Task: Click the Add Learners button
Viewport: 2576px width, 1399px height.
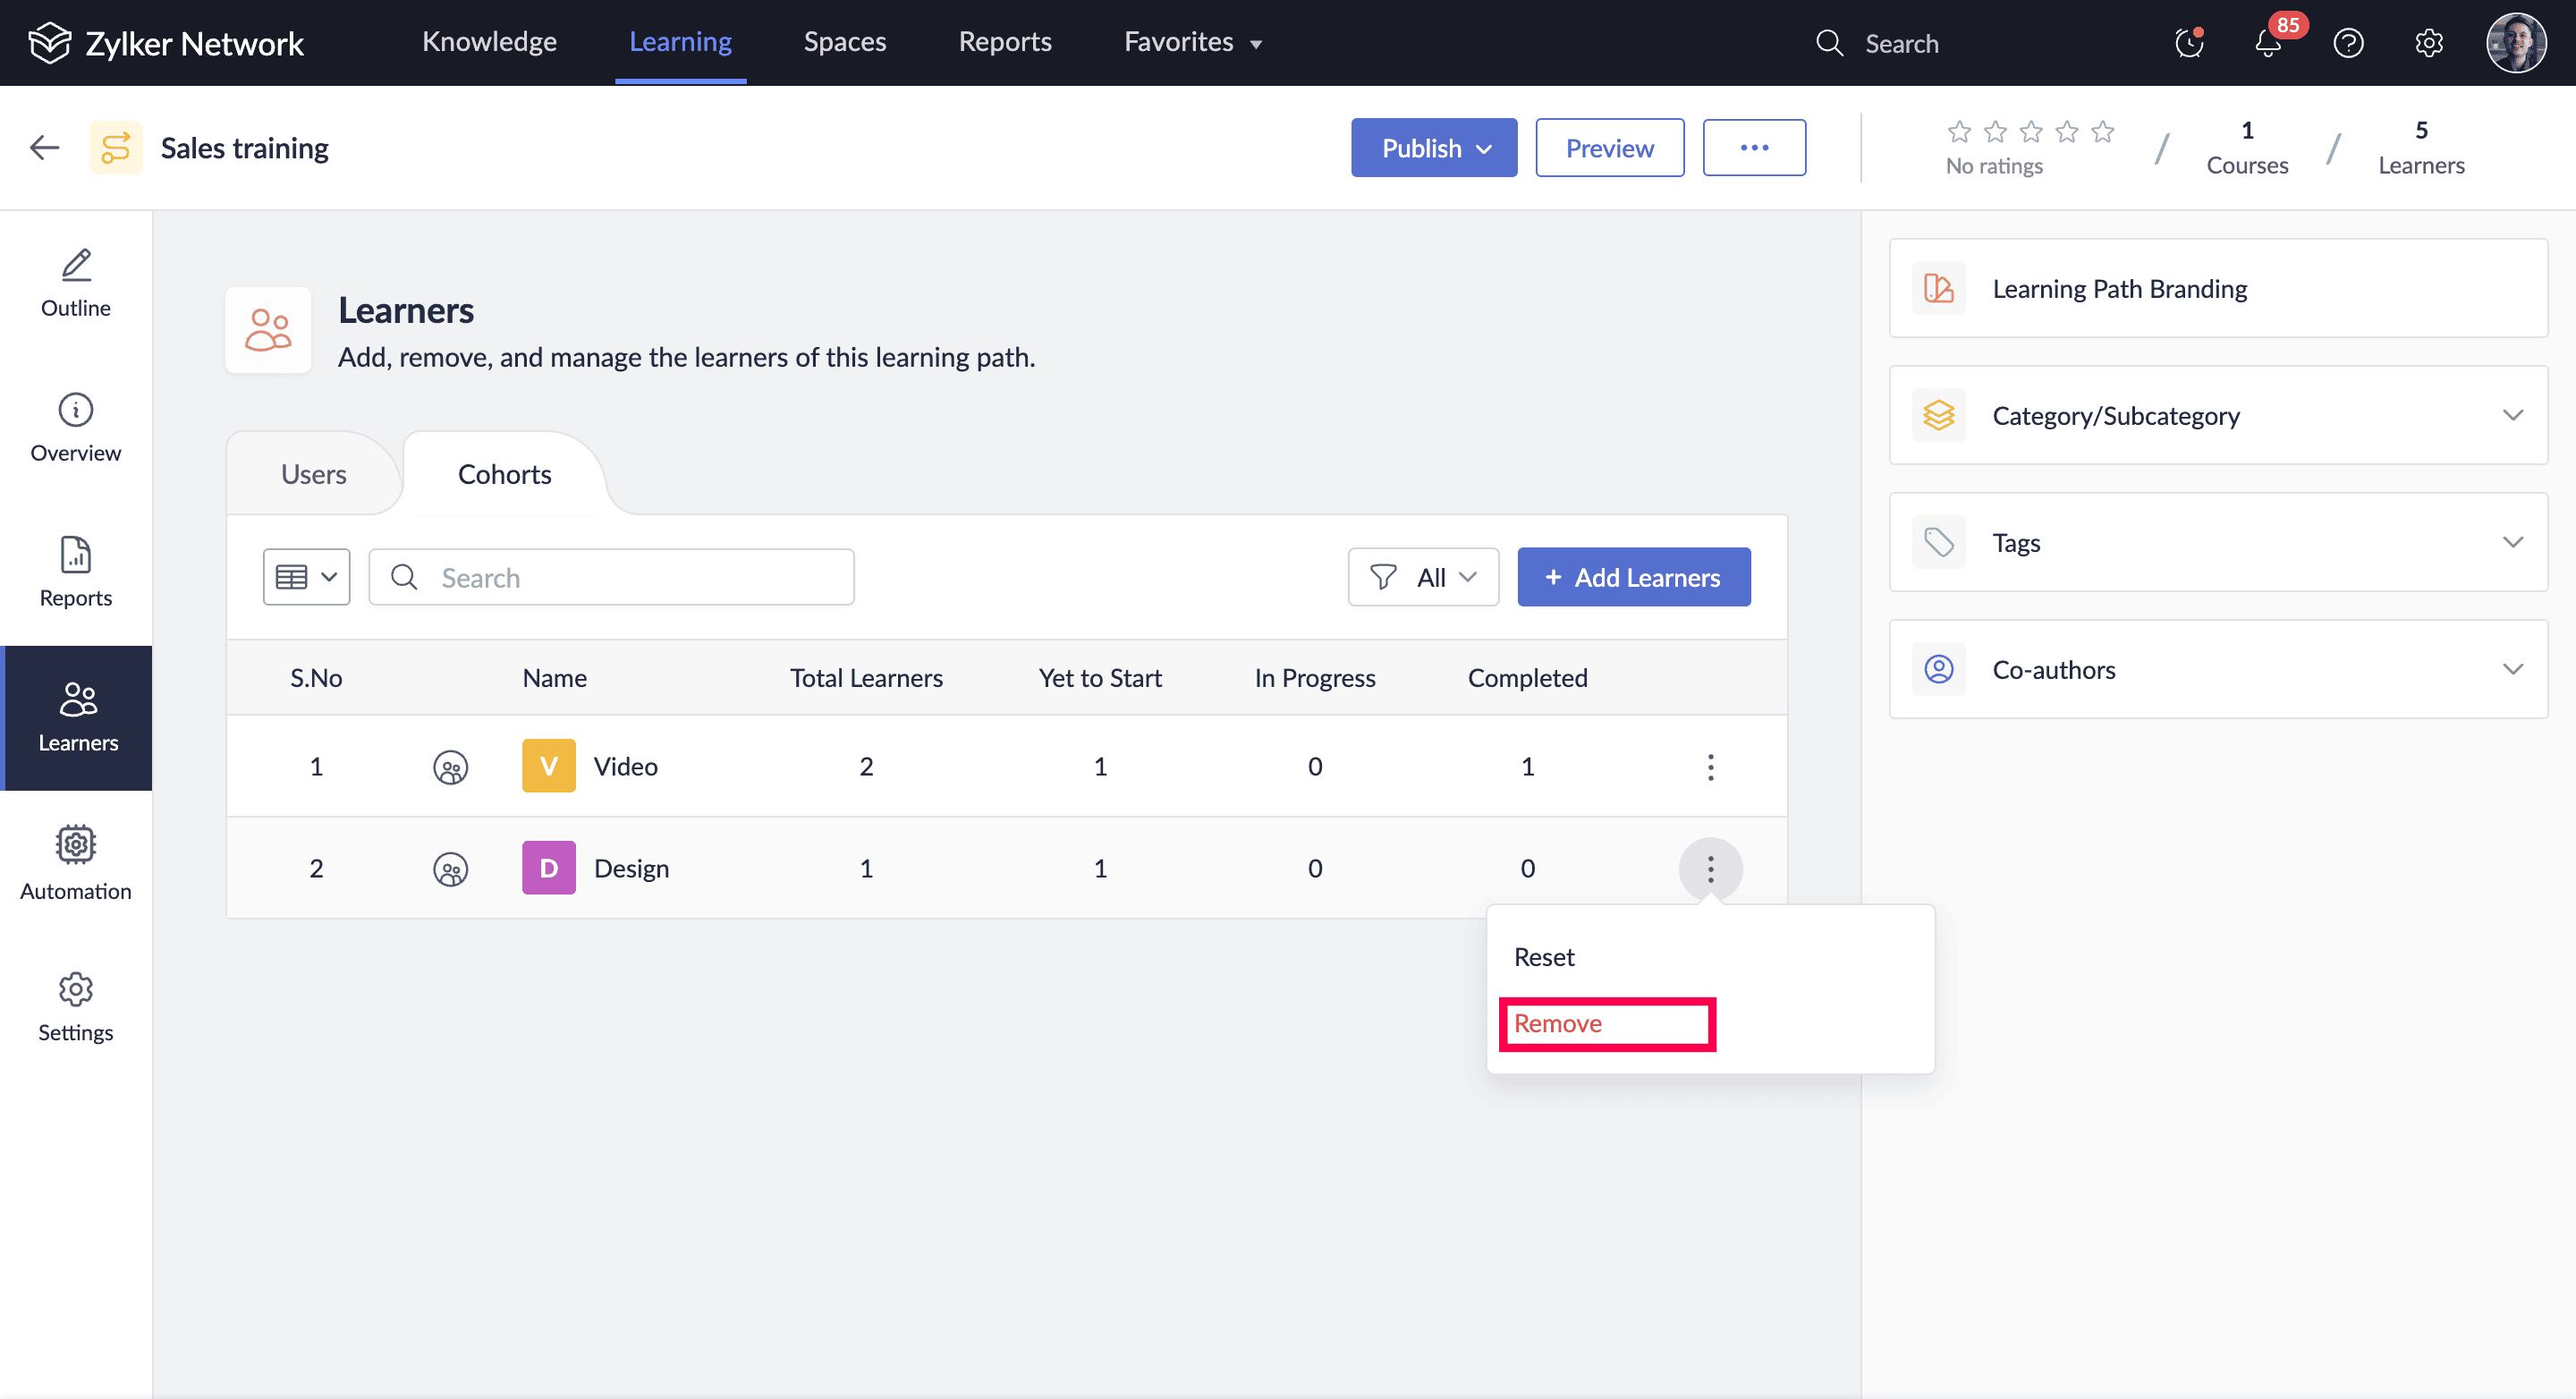Action: click(1633, 577)
